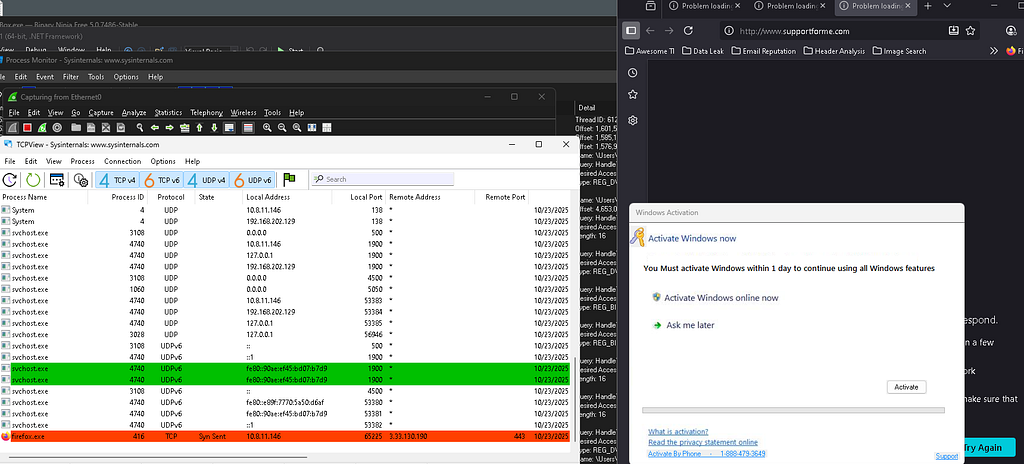Viewport: 1024px width, 464px height.
Task: Open Statistics menu in Wireshark
Action: point(168,112)
